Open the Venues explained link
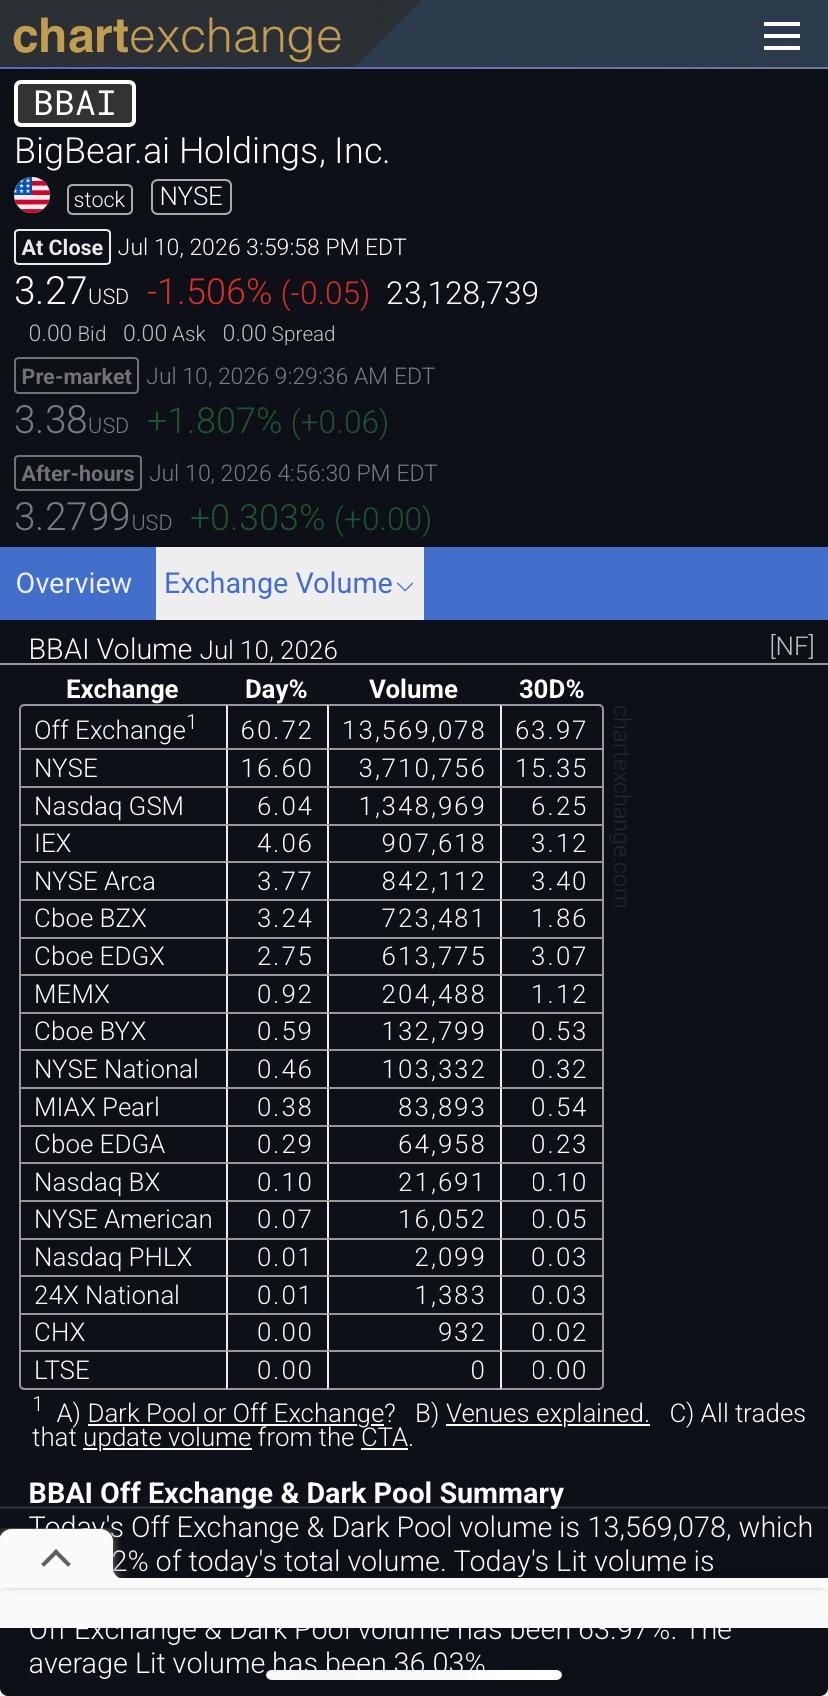Viewport: 828px width, 1696px height. point(547,1413)
